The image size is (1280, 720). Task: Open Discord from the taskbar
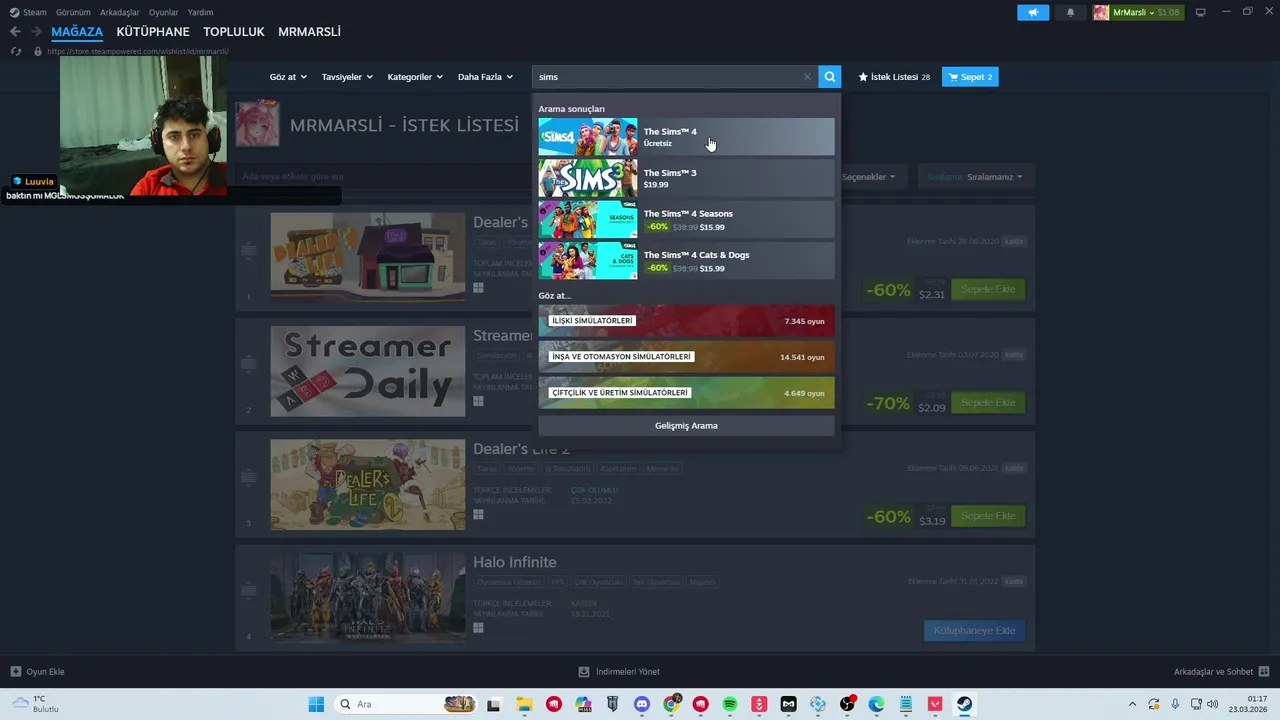coord(642,704)
